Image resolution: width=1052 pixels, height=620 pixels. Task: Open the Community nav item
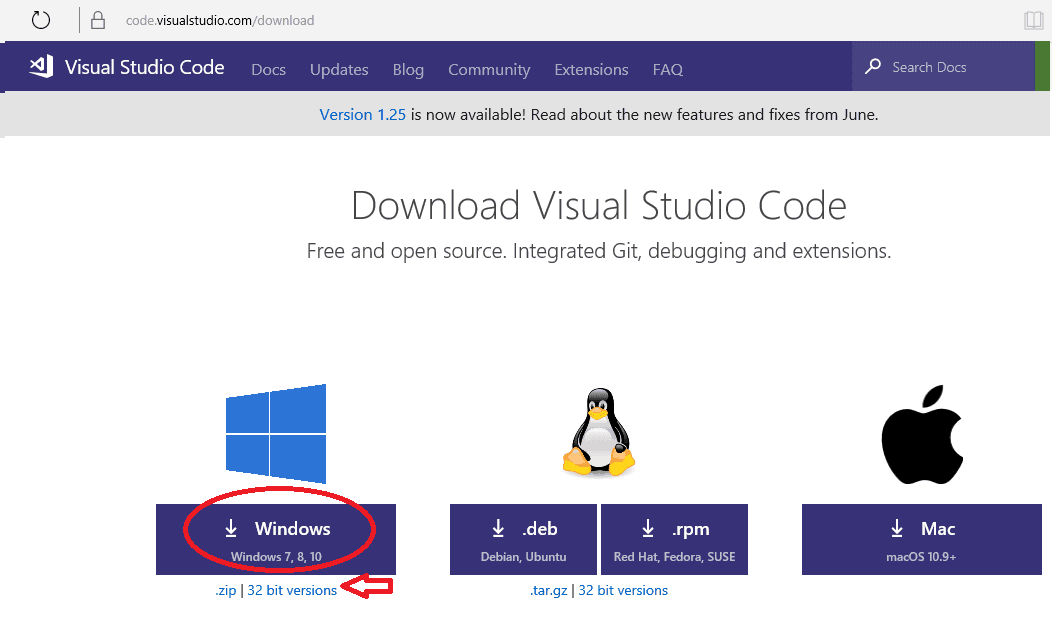[x=489, y=69]
